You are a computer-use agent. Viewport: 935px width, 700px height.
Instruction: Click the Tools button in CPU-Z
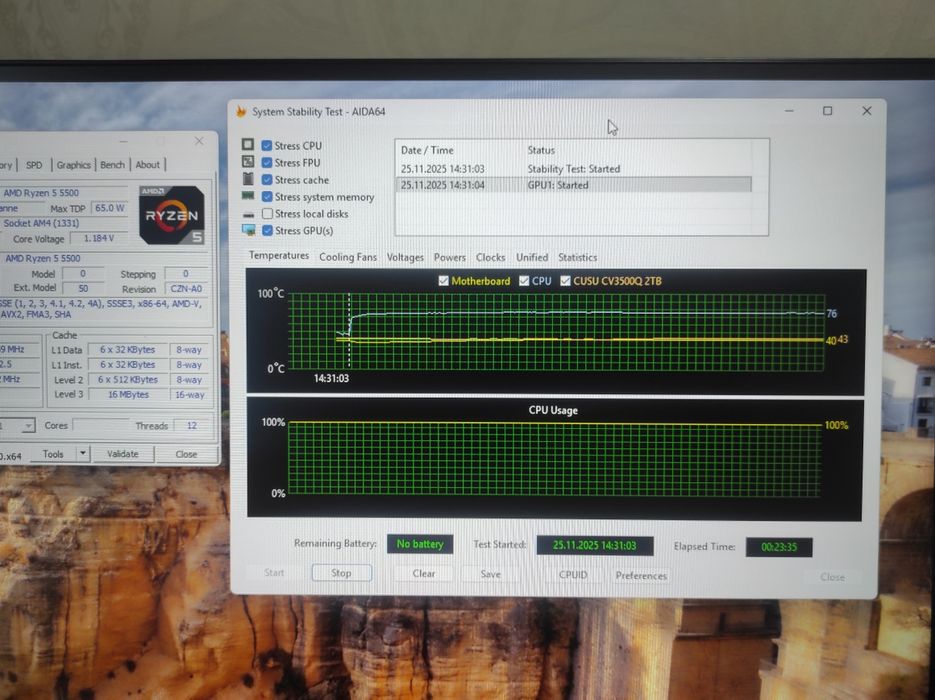(53, 454)
